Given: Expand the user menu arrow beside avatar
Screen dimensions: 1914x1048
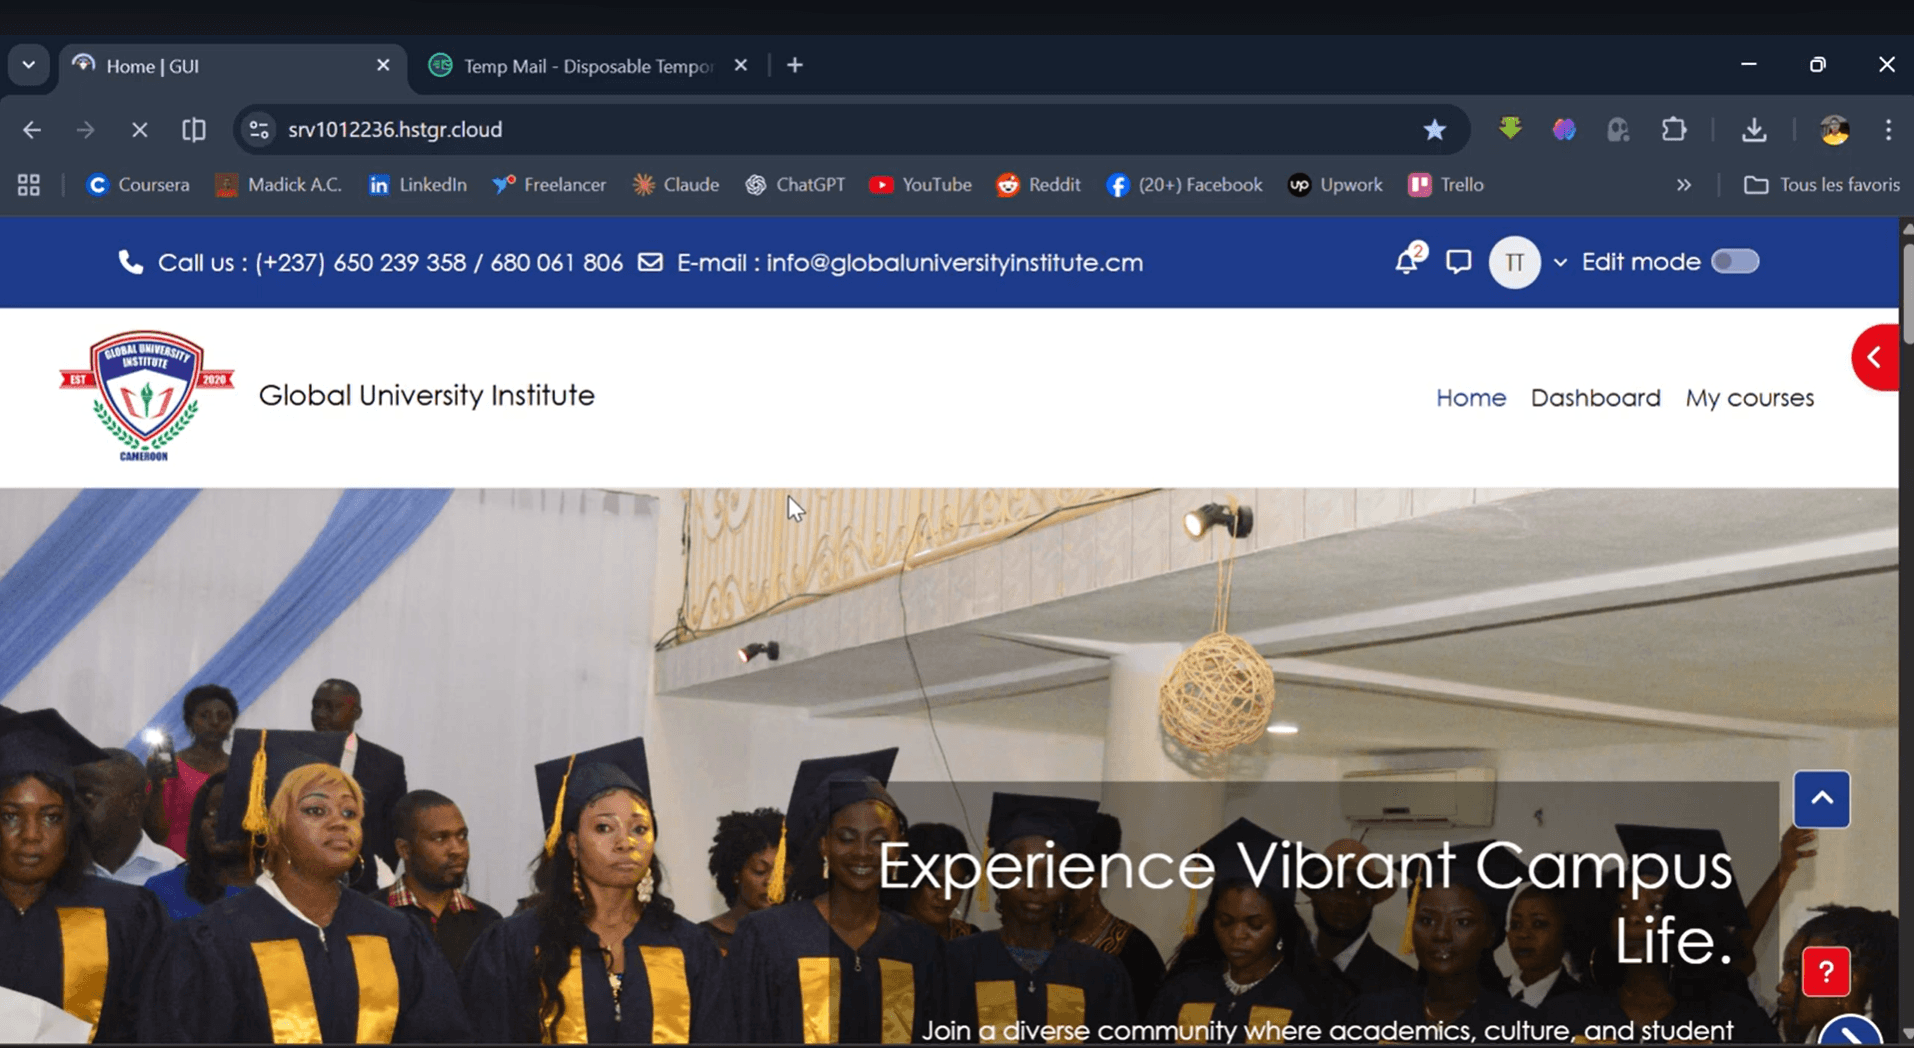Looking at the screenshot, I should (x=1560, y=263).
